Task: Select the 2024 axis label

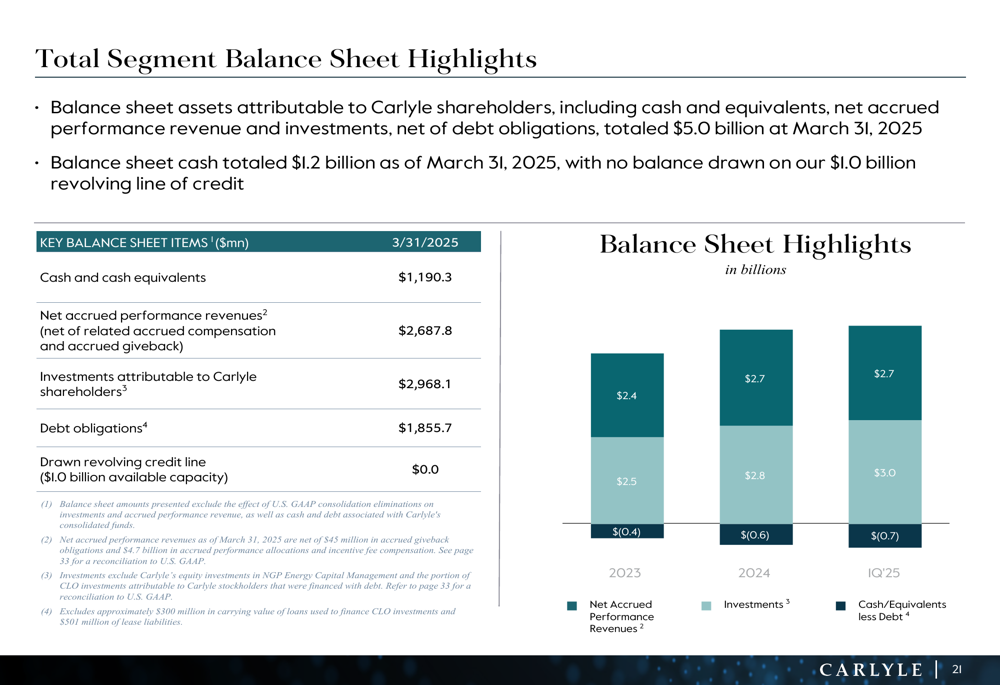Action: pyautogui.click(x=754, y=573)
